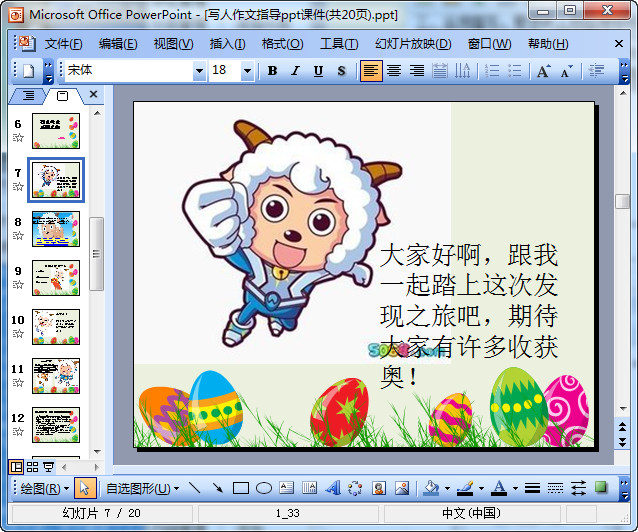Viewport: 638px width, 532px height.
Task: Select slide 10 thumbnail
Action: [56, 327]
